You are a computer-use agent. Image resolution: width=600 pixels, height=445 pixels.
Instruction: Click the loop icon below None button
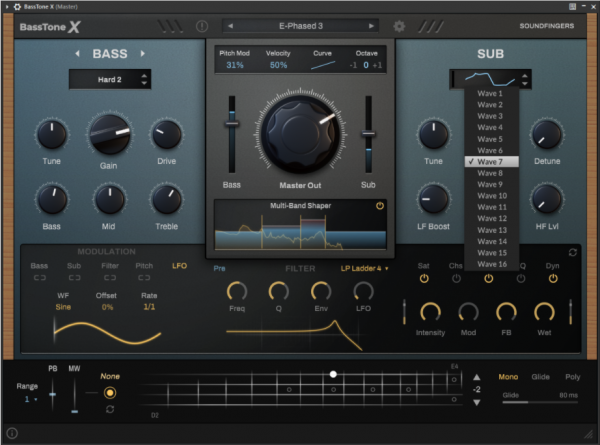[x=110, y=409]
